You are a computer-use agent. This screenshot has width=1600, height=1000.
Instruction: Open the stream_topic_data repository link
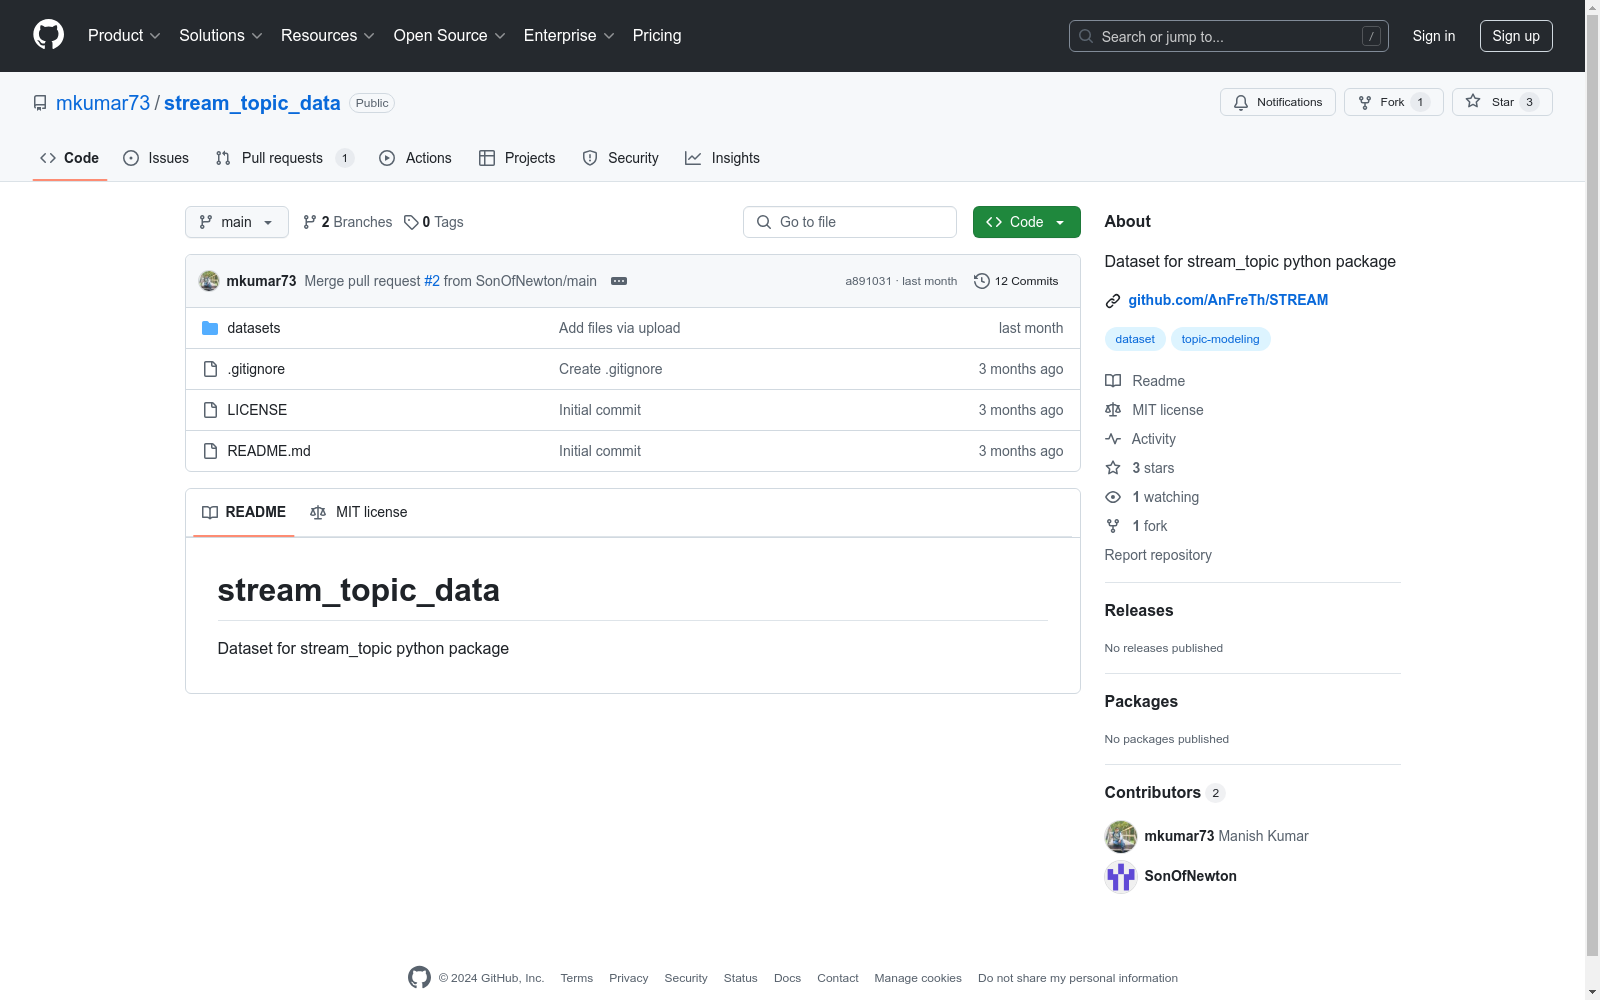tap(252, 103)
